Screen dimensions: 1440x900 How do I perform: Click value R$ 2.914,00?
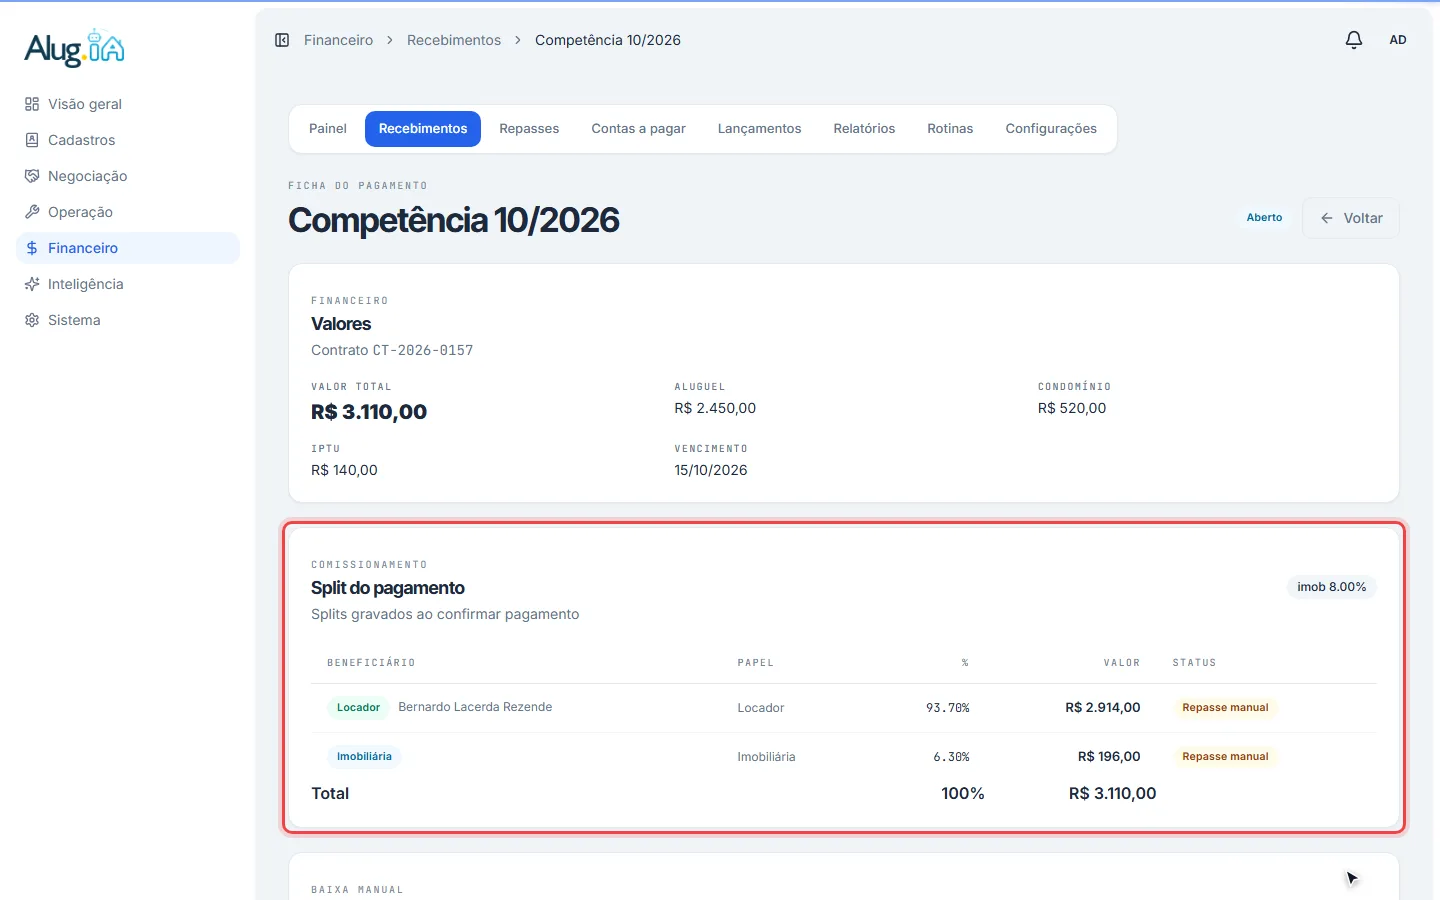[x=1103, y=707]
